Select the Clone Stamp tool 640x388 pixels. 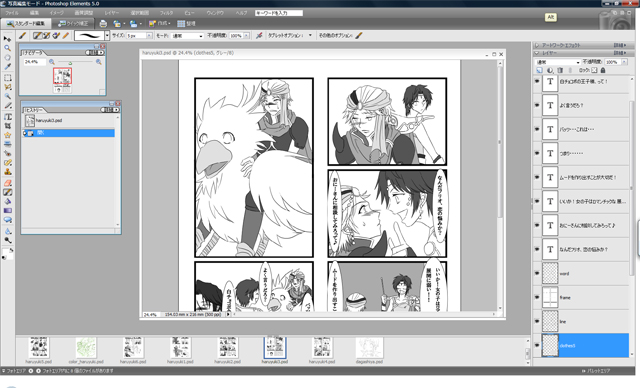click(7, 172)
